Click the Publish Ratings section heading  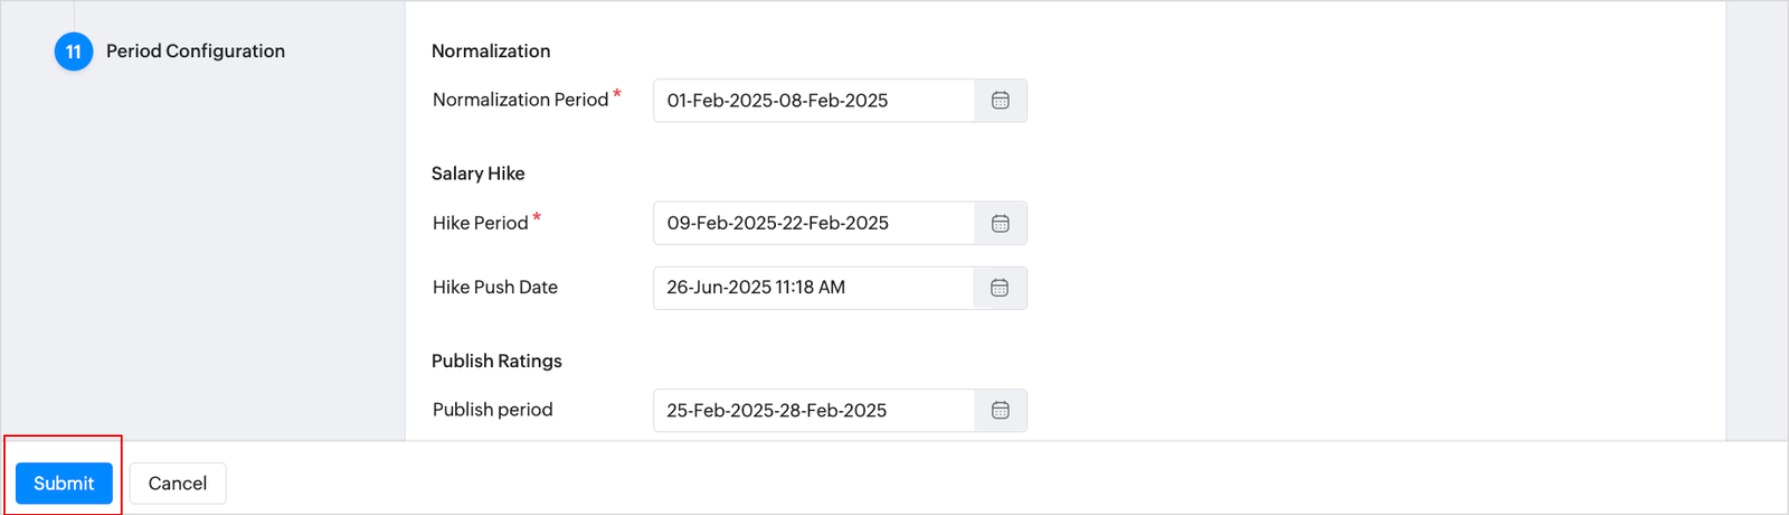[497, 361]
